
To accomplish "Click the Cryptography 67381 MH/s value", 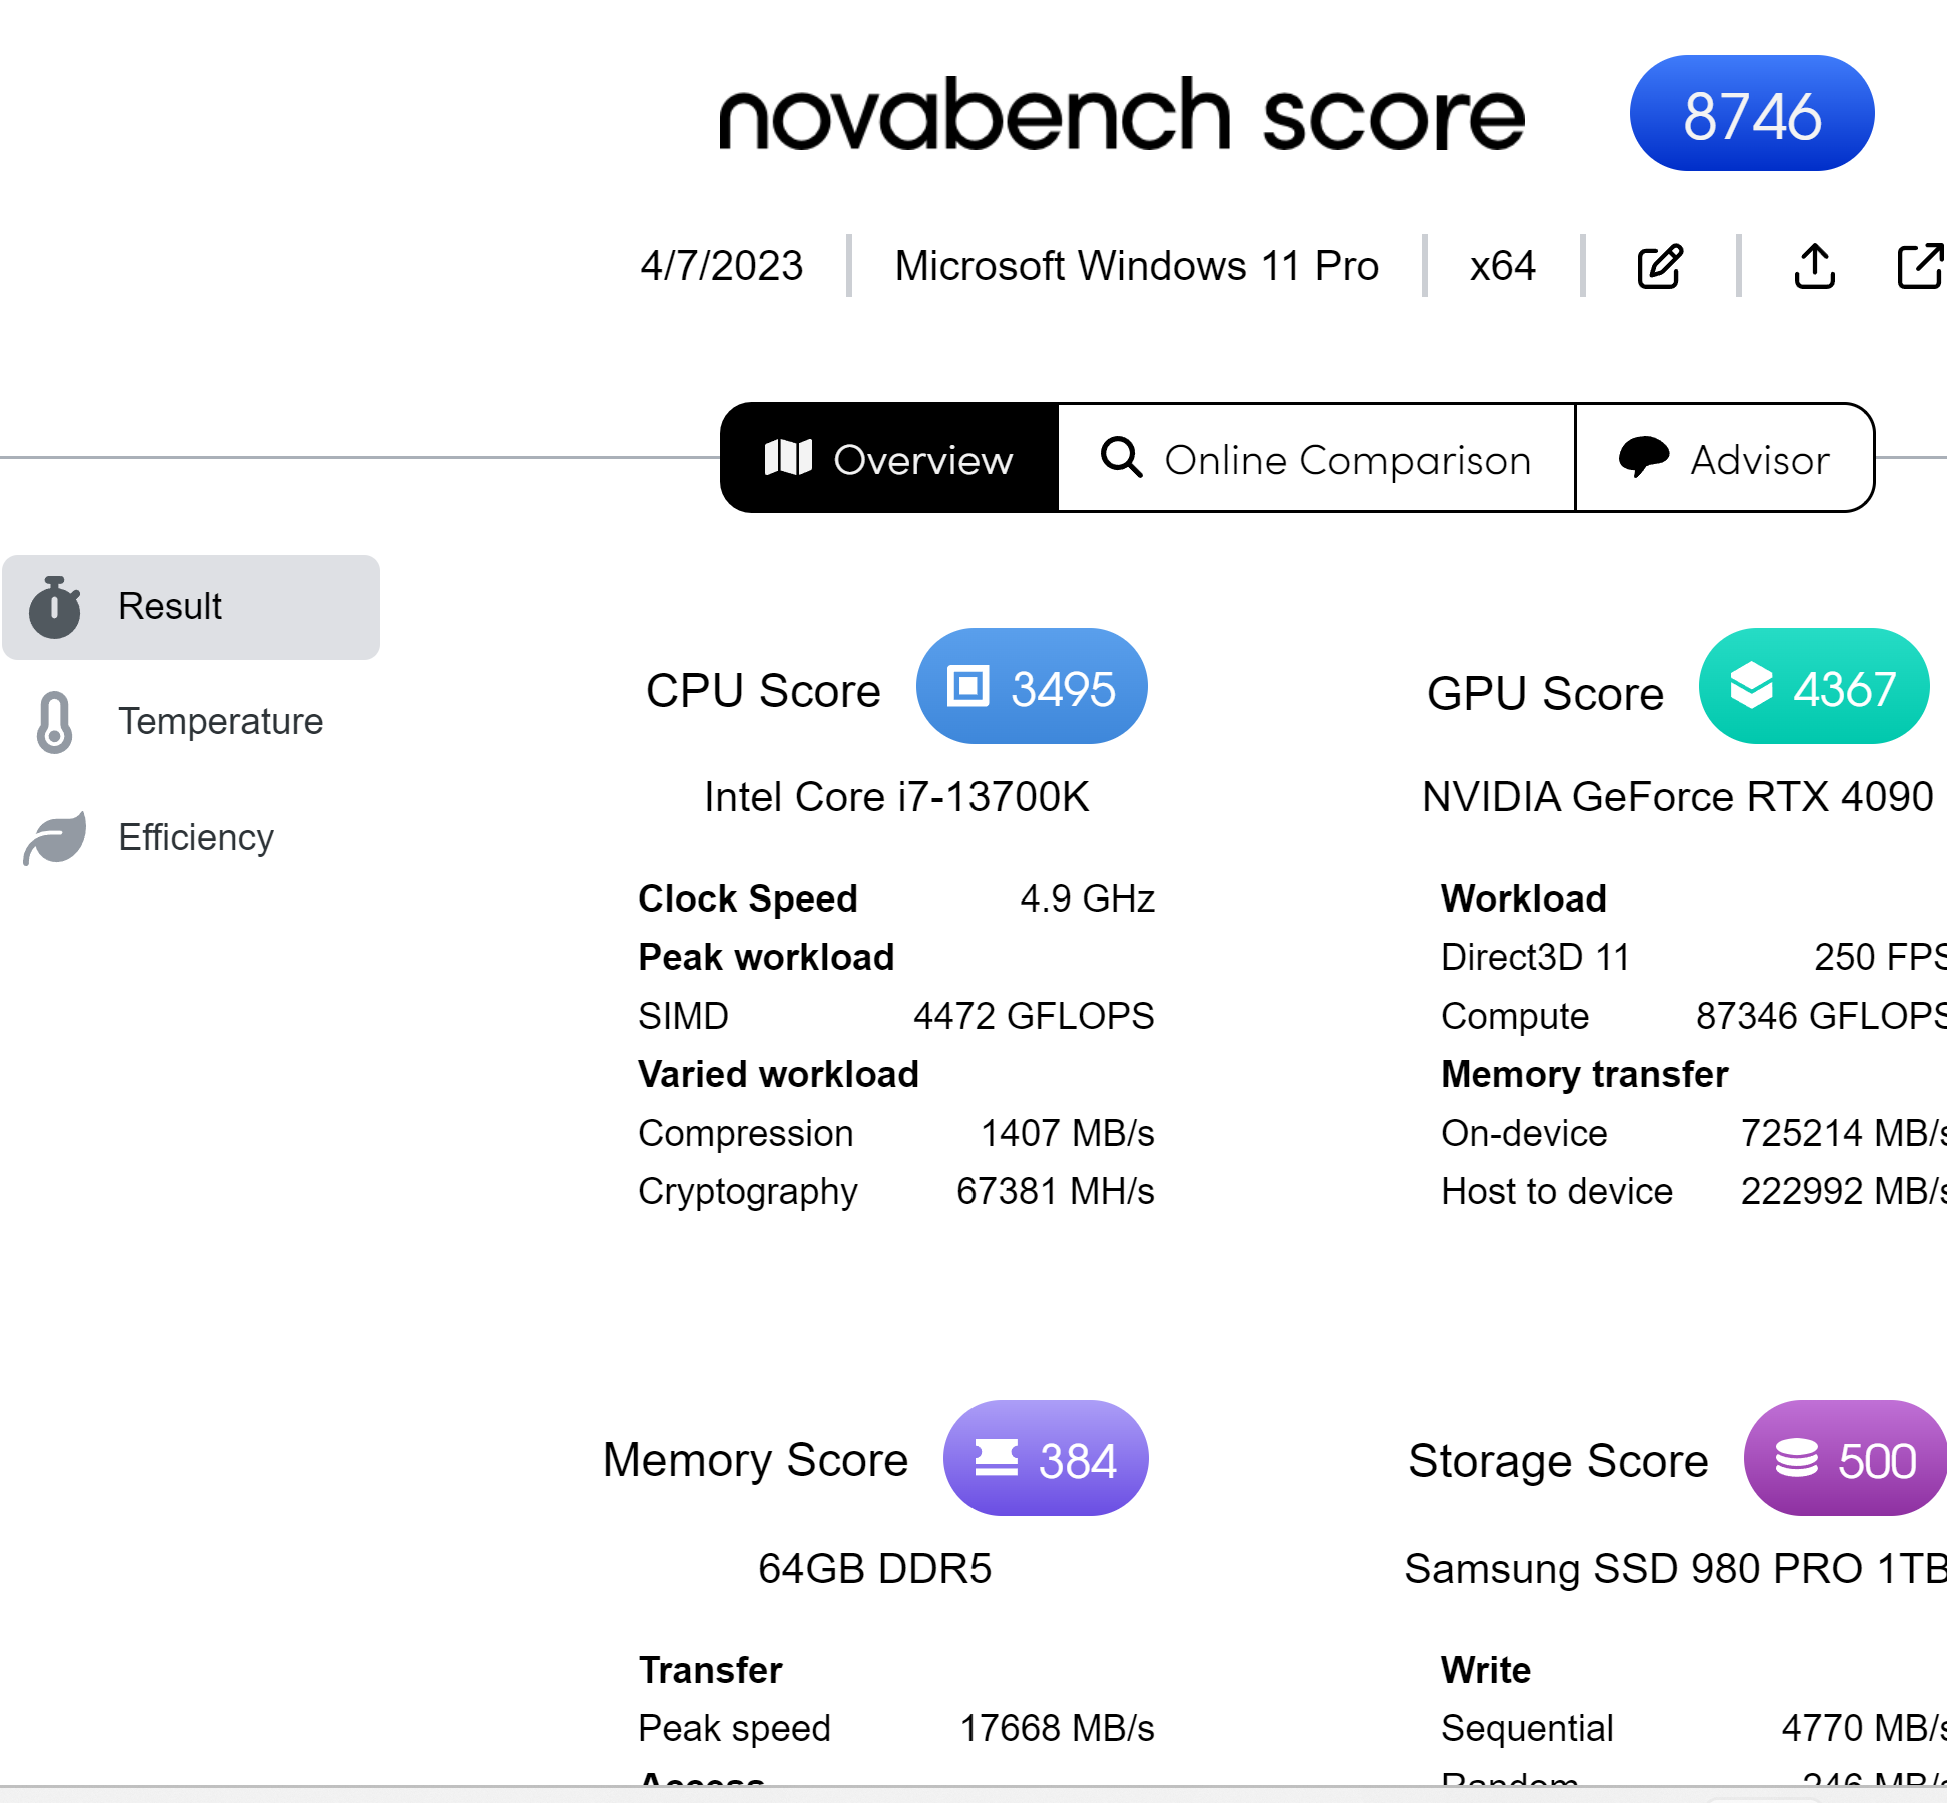I will click(1055, 1191).
